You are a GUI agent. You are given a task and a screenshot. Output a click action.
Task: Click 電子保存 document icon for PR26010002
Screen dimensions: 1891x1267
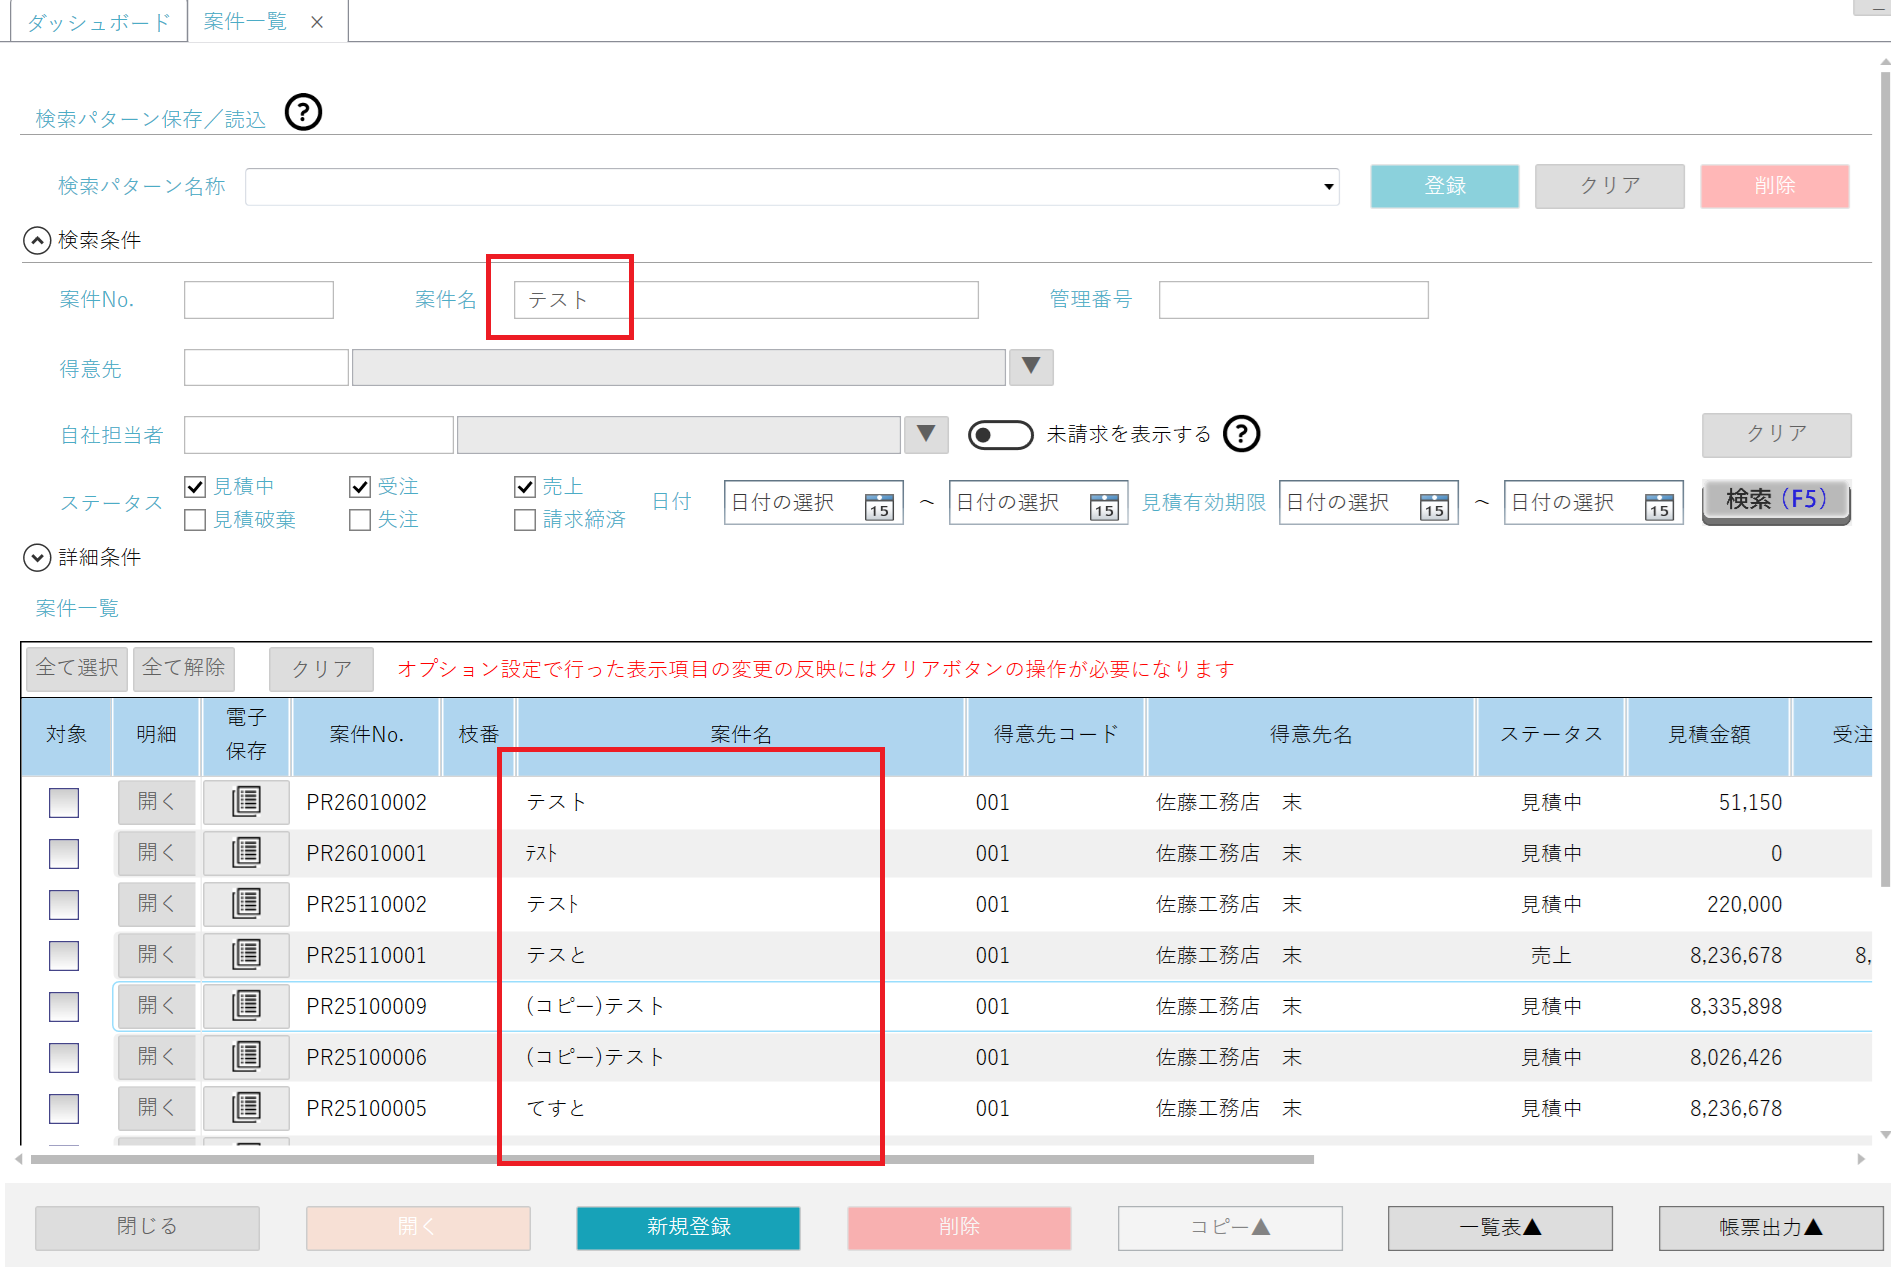pos(246,802)
